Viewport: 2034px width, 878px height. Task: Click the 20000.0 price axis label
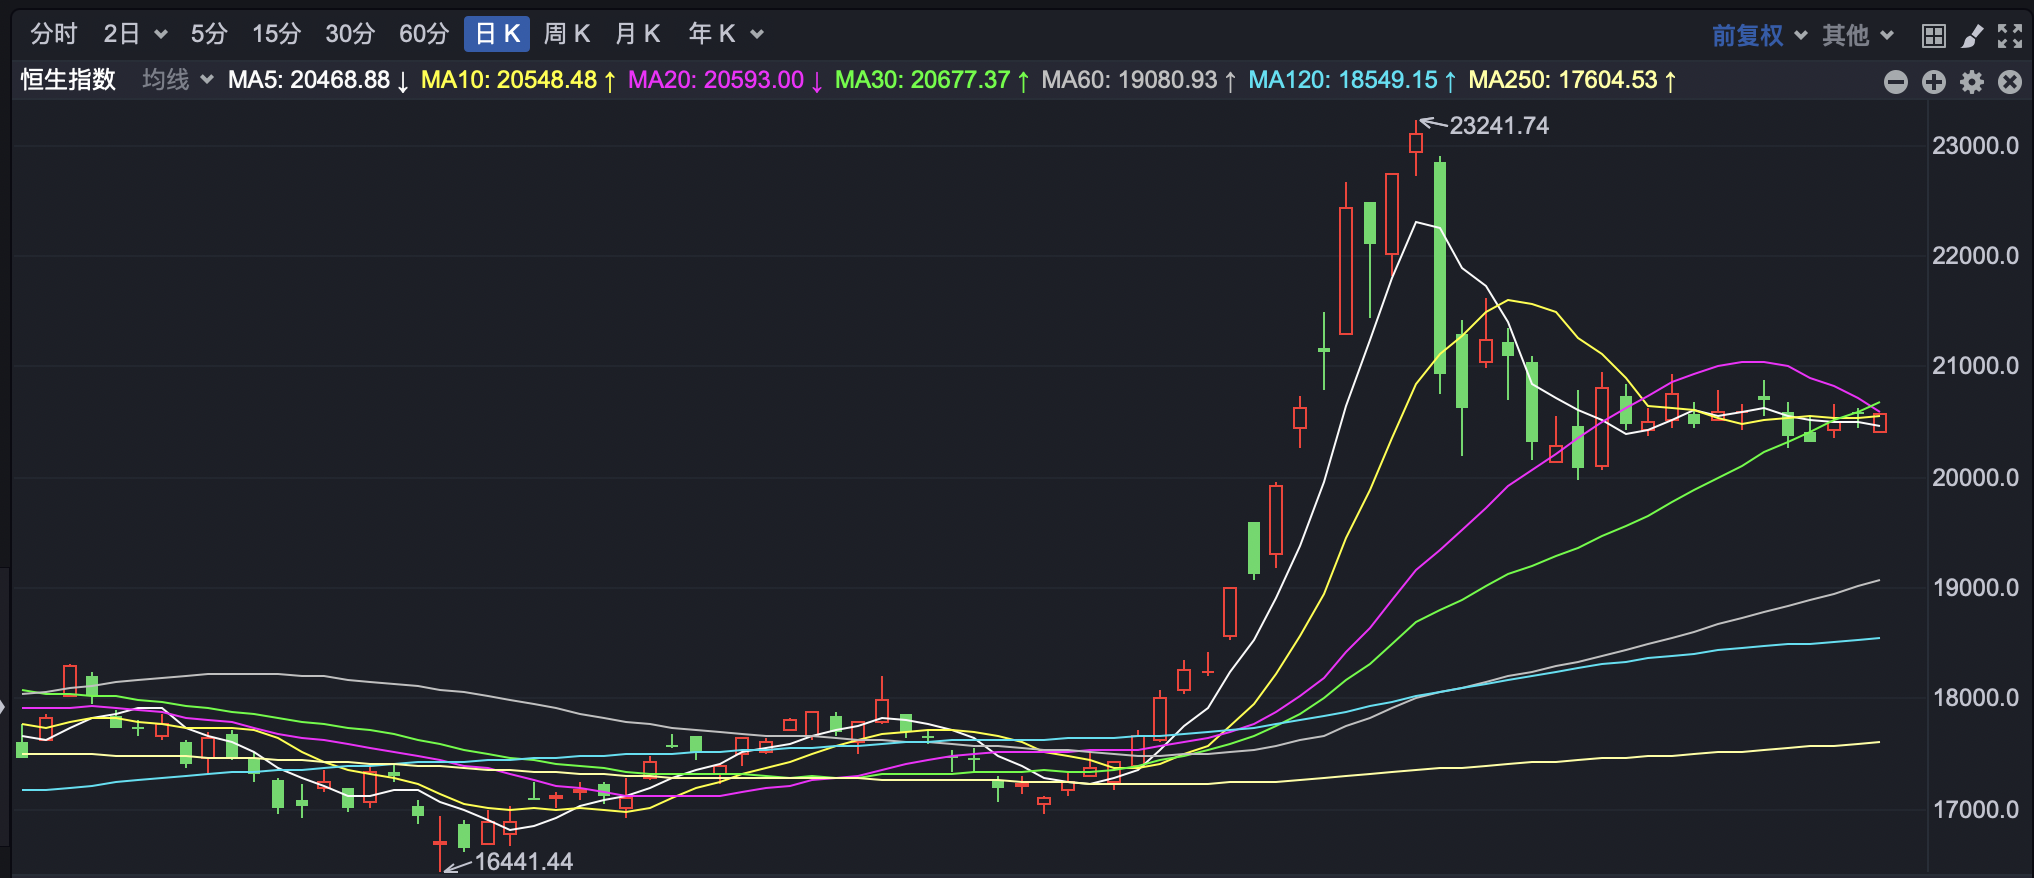[1975, 478]
